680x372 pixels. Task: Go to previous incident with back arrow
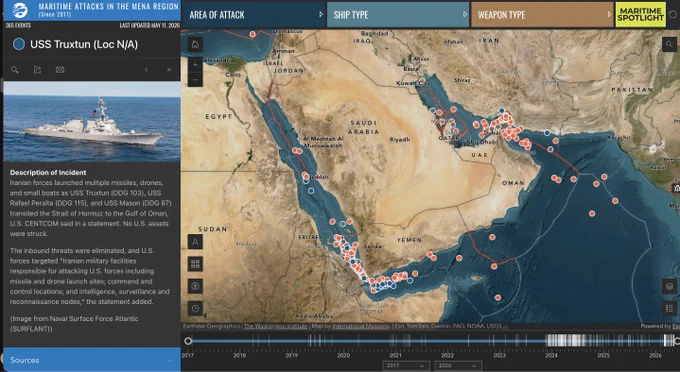tap(146, 70)
